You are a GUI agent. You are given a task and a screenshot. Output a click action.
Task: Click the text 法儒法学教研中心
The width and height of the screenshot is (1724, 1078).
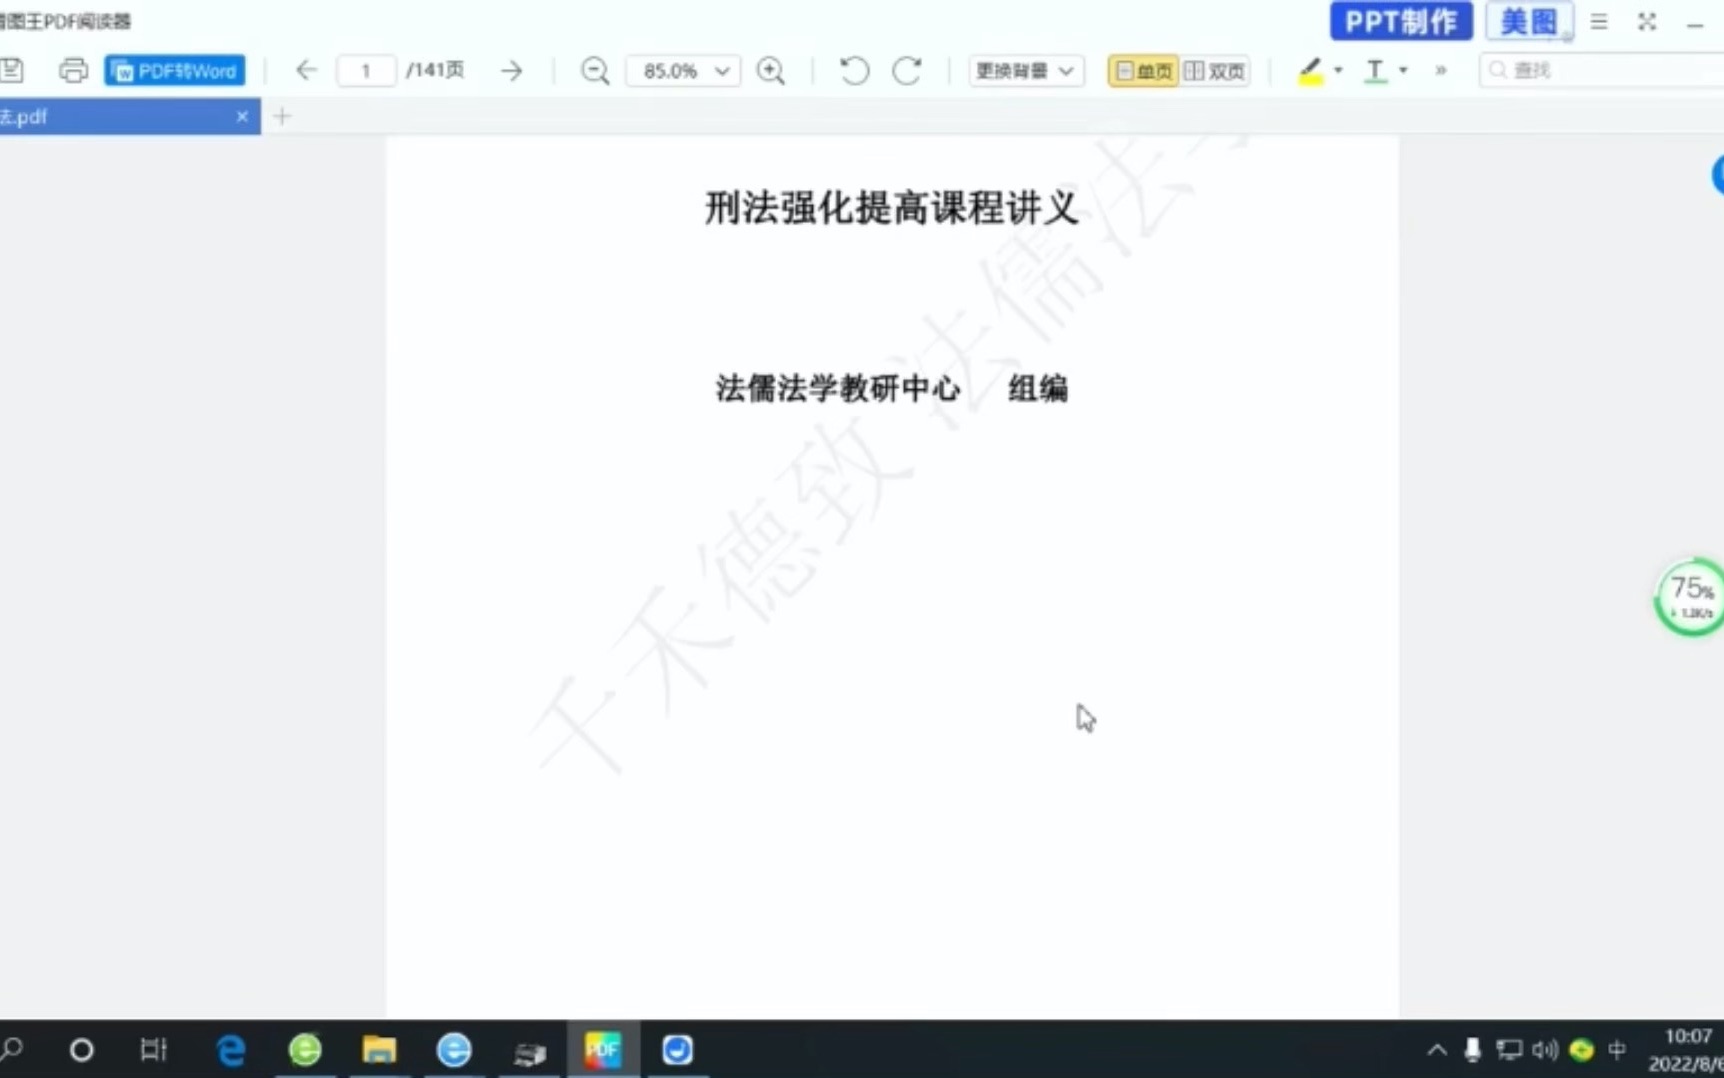click(x=838, y=388)
